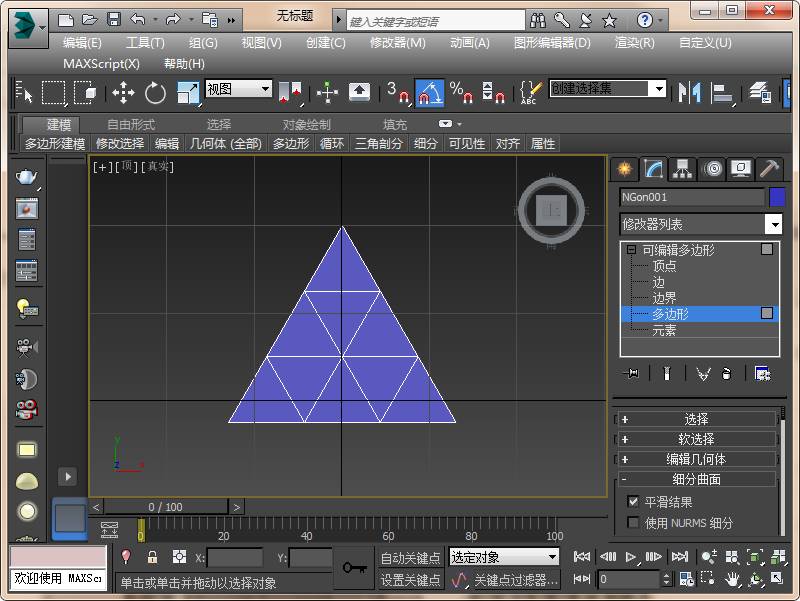The height and width of the screenshot is (601, 800).
Task: Select the Select Object arrow tool
Action: pyautogui.click(x=24, y=92)
